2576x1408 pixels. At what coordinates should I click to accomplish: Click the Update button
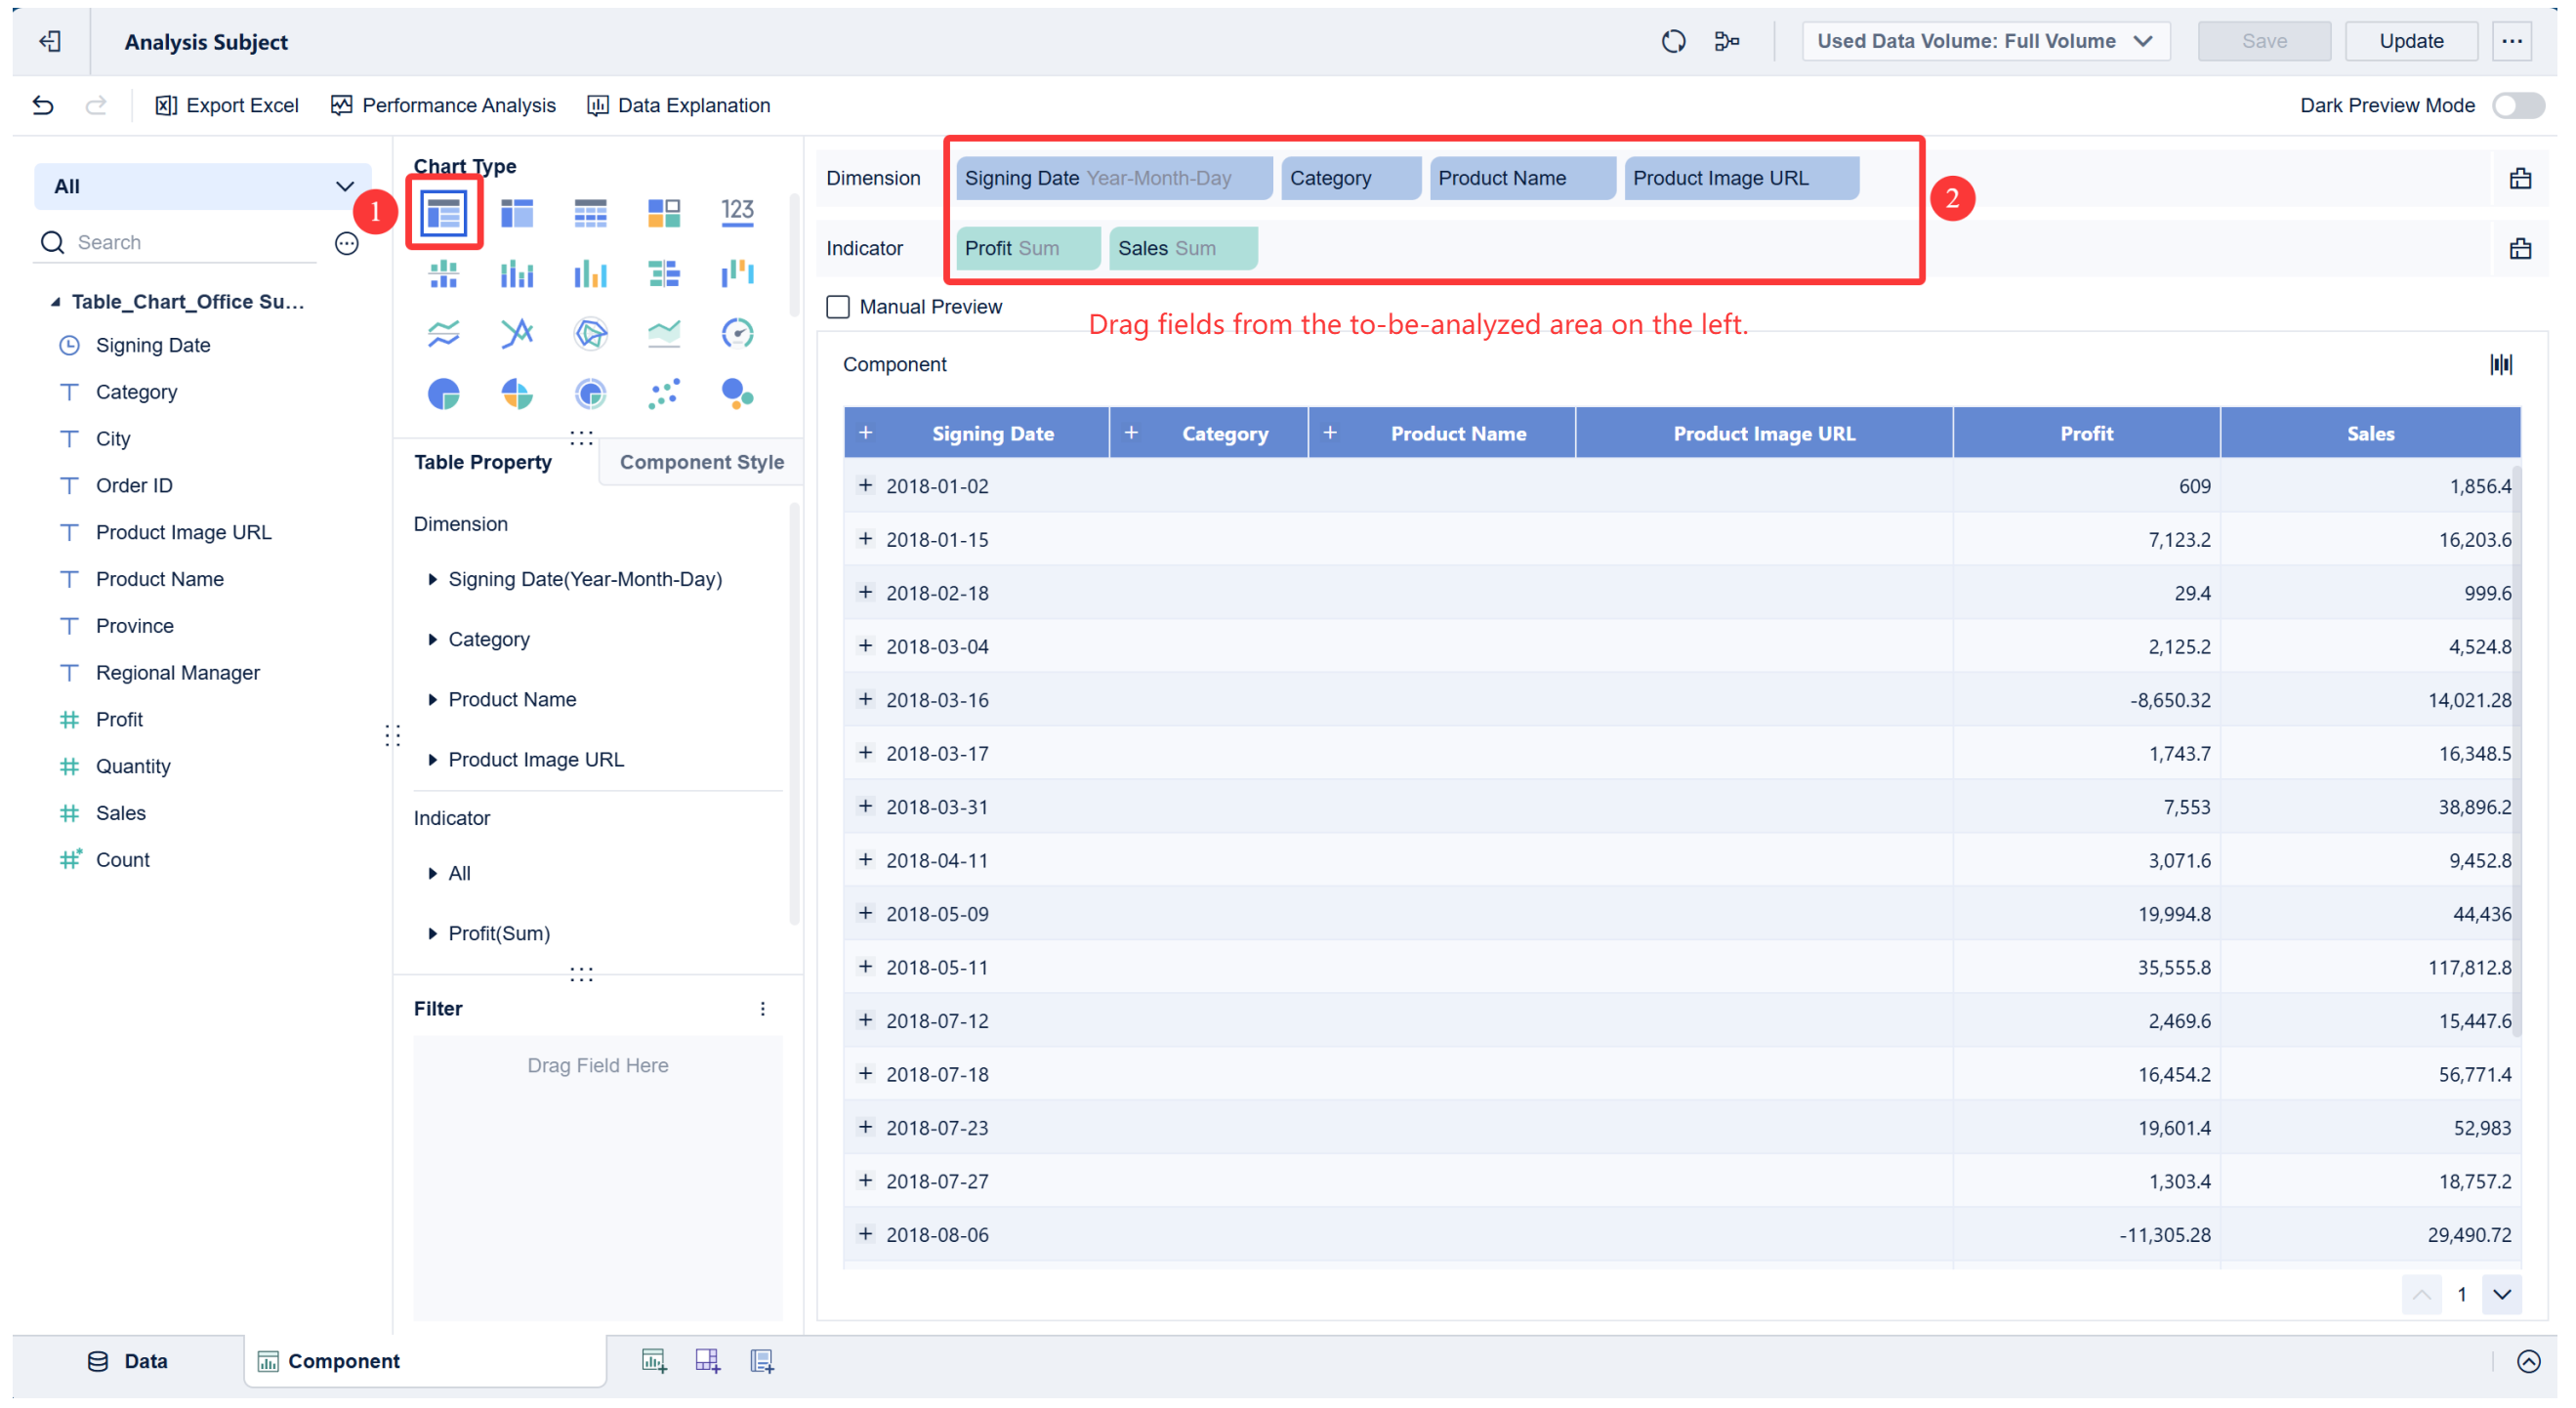2411,41
